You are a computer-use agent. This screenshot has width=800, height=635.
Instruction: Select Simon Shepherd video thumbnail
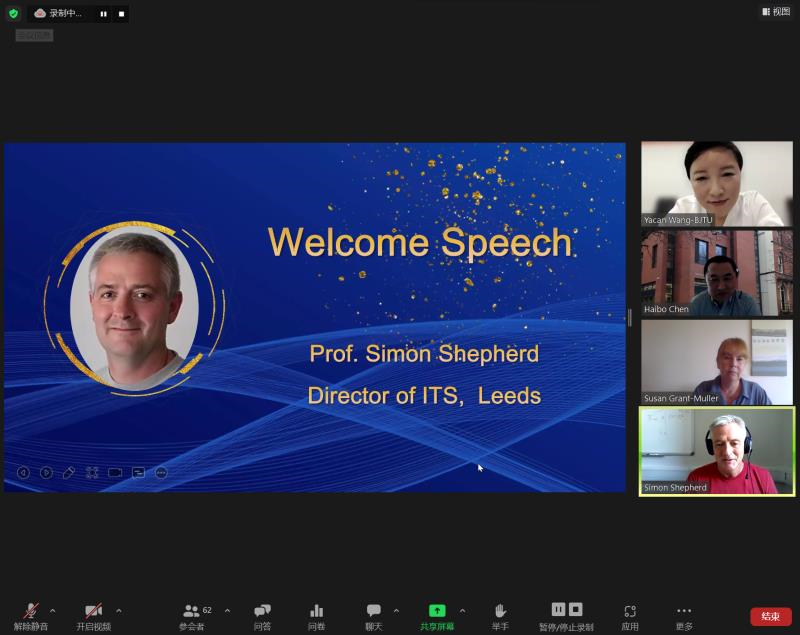click(716, 451)
